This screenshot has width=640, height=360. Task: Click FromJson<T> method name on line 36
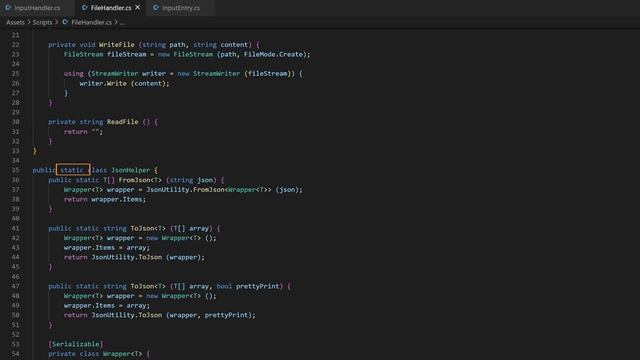click(140, 180)
